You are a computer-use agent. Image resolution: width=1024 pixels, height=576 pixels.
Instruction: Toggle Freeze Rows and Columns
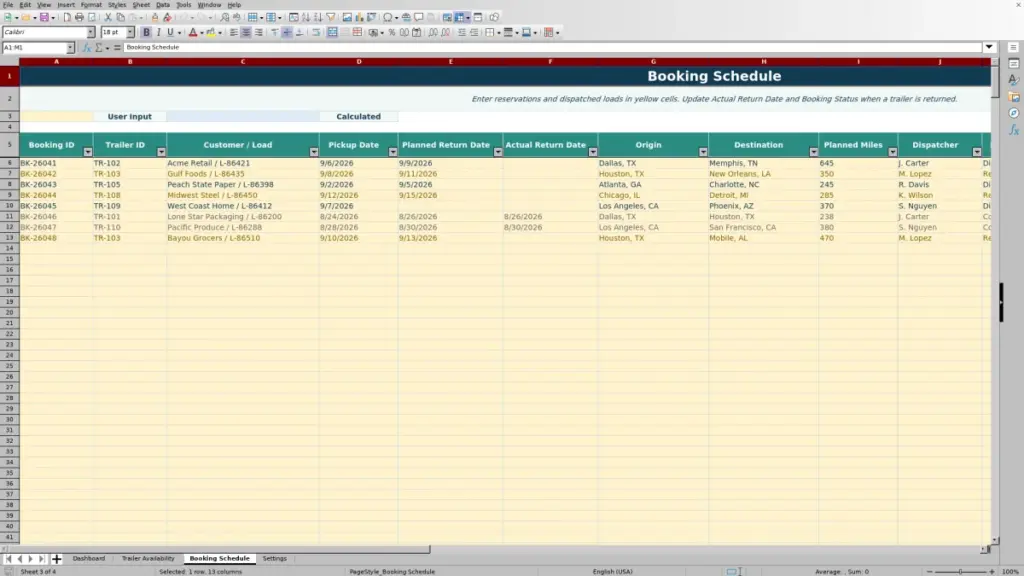tap(460, 18)
